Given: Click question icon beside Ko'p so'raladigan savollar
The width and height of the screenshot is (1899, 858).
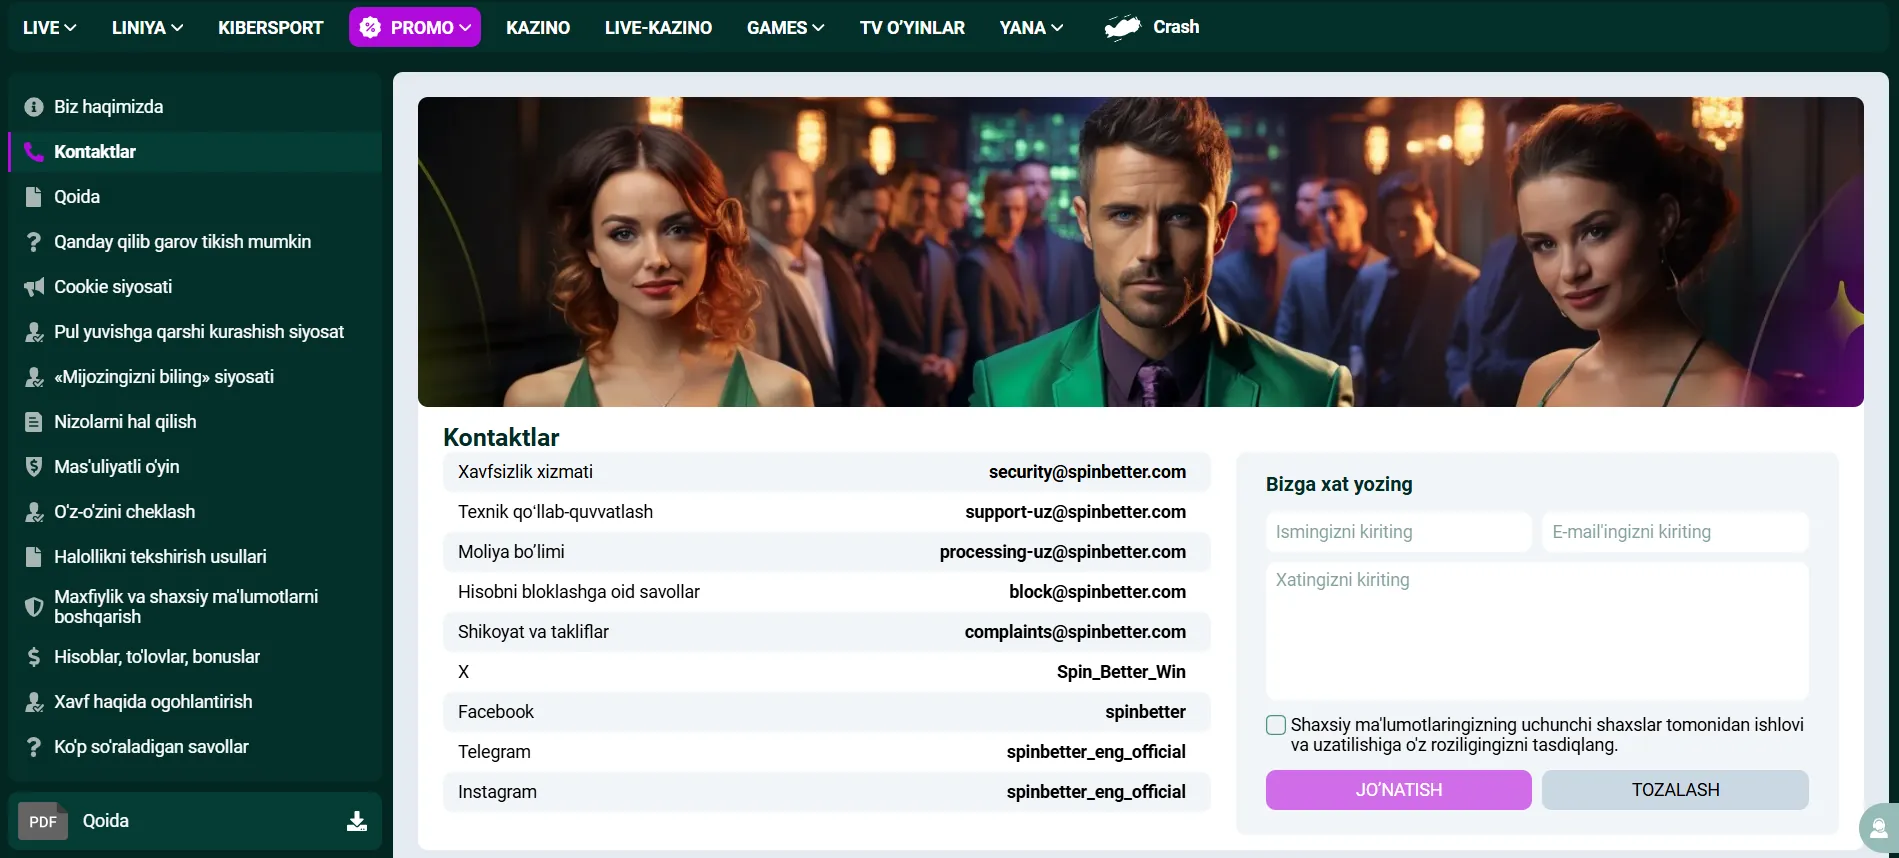Looking at the screenshot, I should point(34,747).
